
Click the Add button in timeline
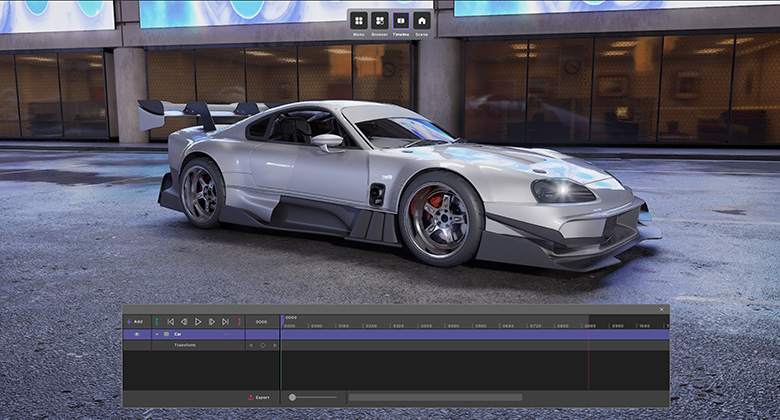click(135, 322)
